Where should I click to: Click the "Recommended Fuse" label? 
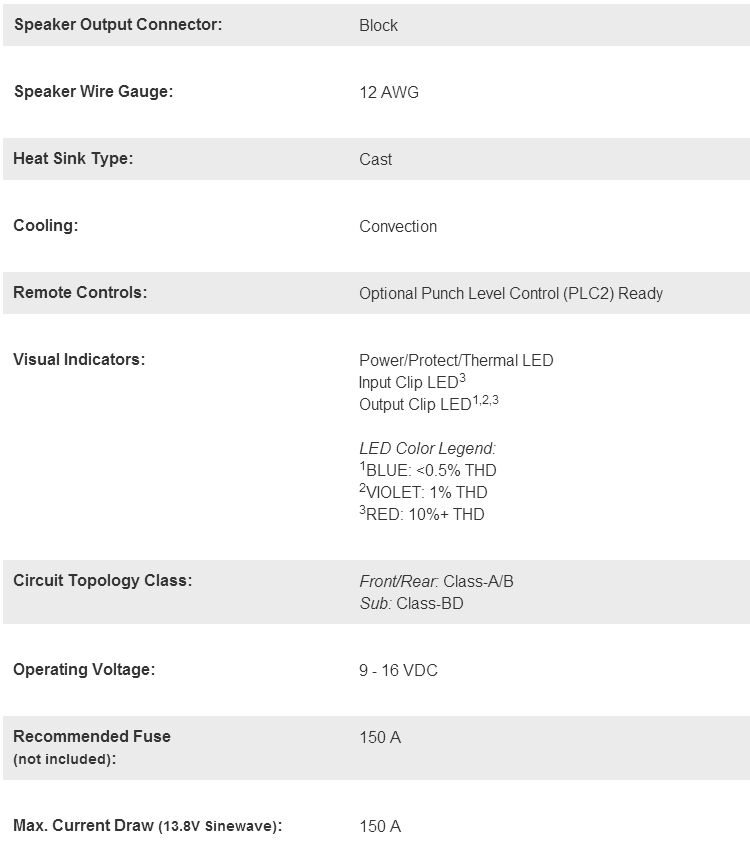click(92, 737)
